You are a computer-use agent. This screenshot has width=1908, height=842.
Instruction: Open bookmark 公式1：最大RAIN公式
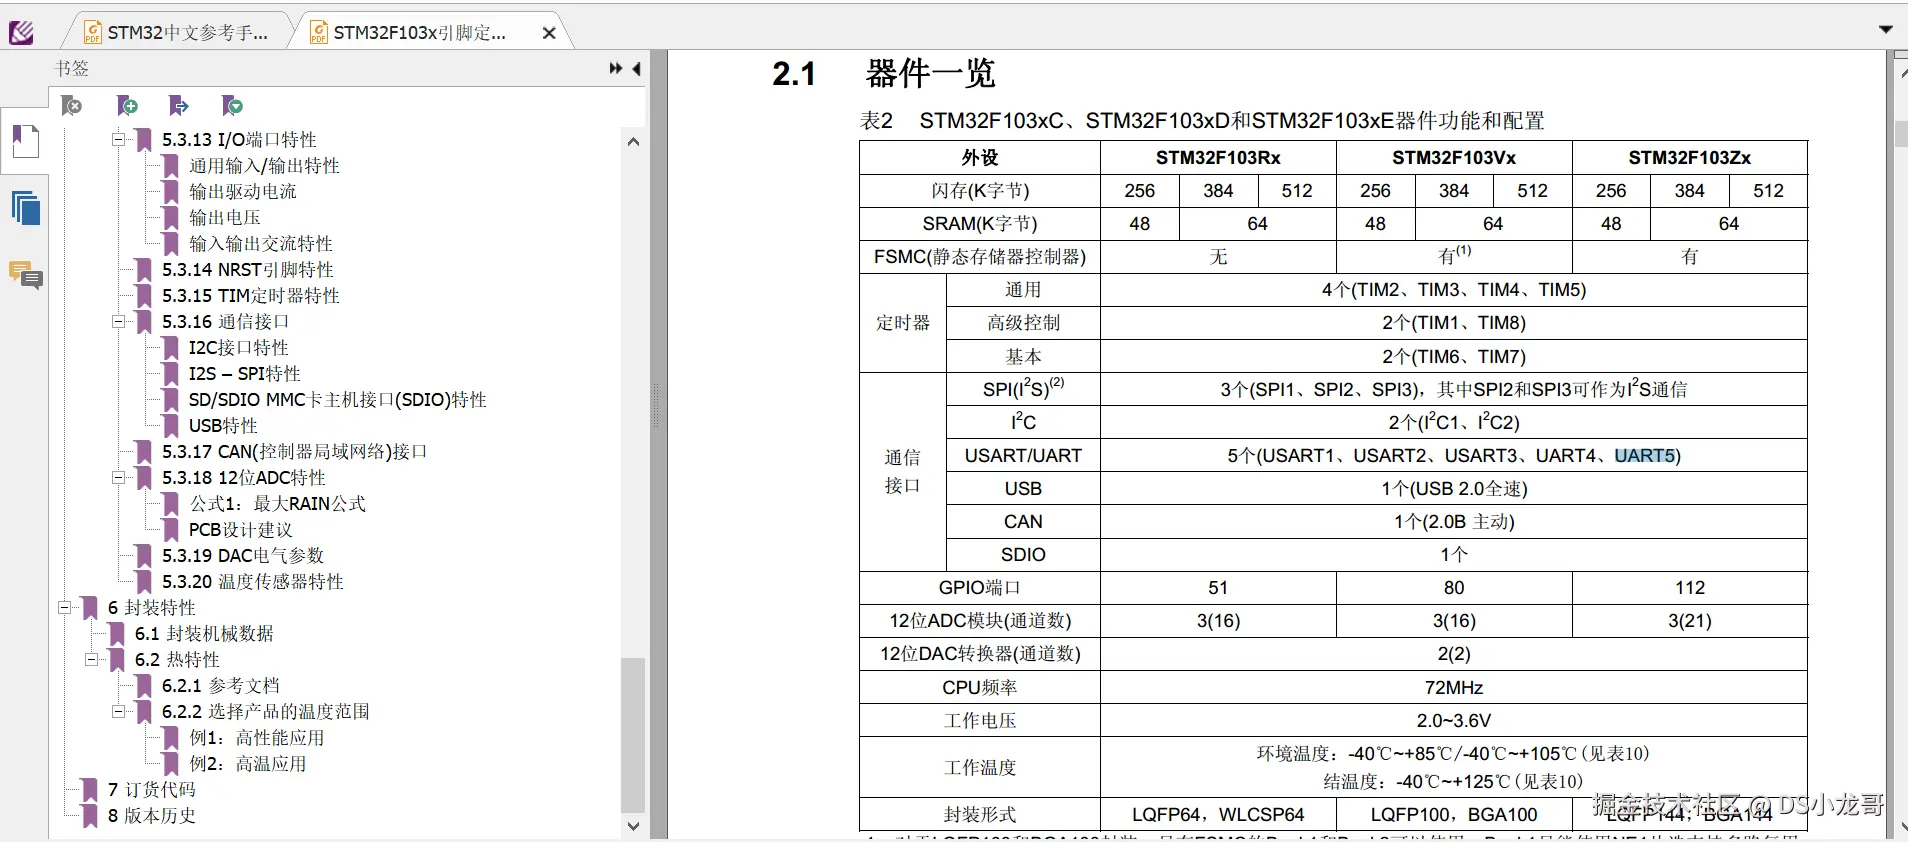(278, 504)
